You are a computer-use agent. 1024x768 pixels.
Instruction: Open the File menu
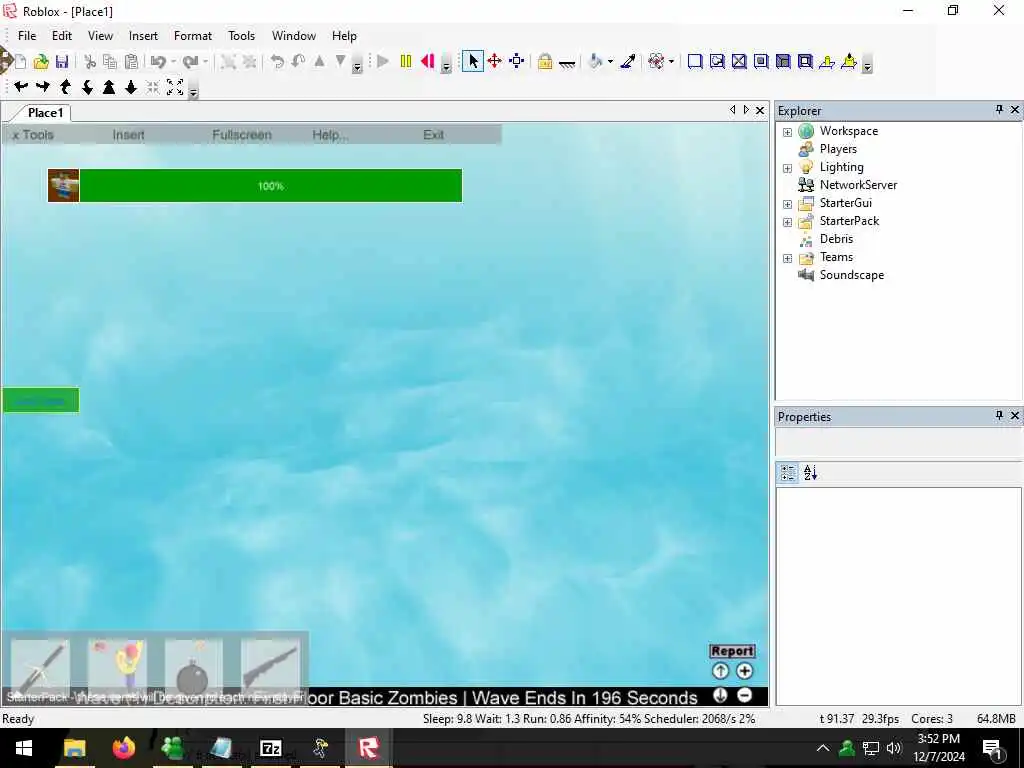[x=27, y=36]
